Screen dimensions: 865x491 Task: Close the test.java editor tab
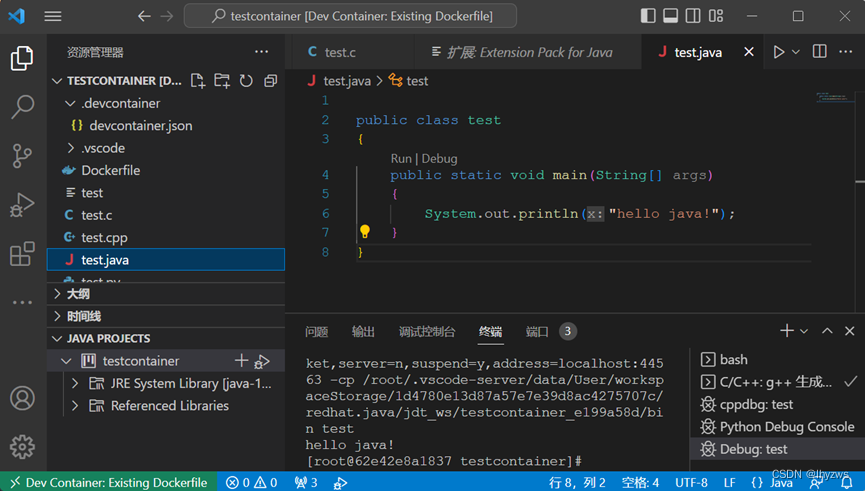[749, 52]
